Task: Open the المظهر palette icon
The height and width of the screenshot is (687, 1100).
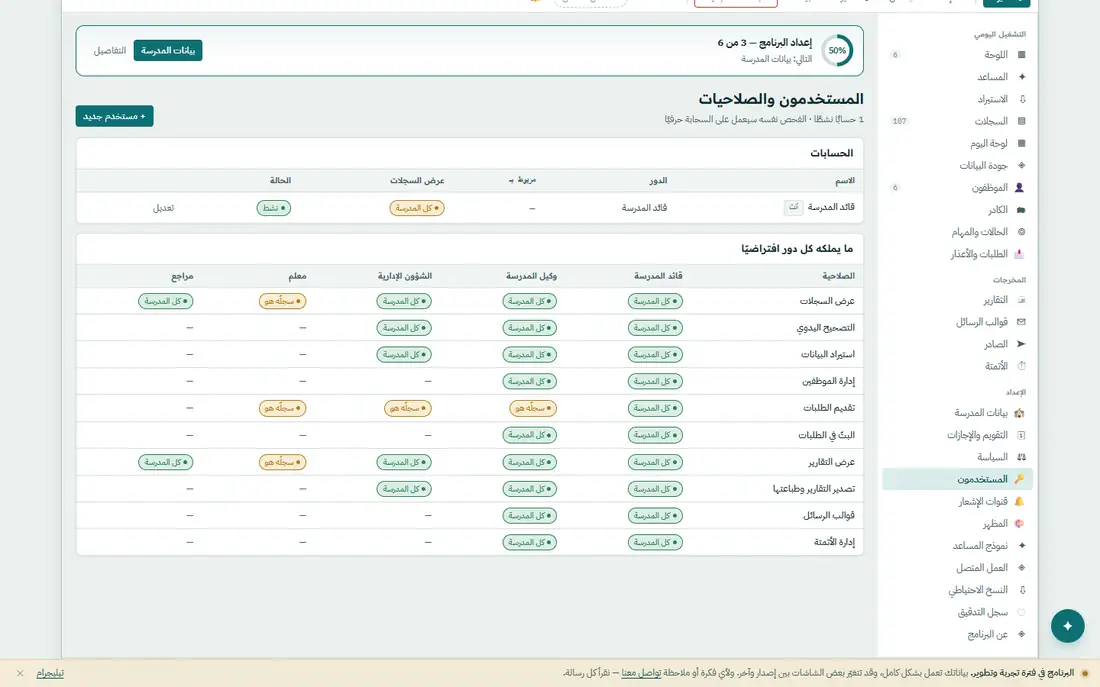Action: [x=1019, y=523]
